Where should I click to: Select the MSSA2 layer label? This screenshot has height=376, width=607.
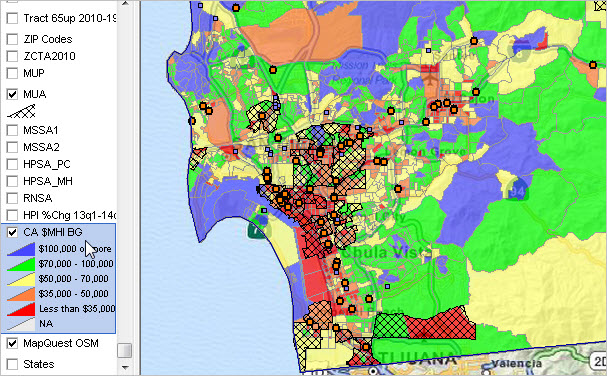pos(41,147)
